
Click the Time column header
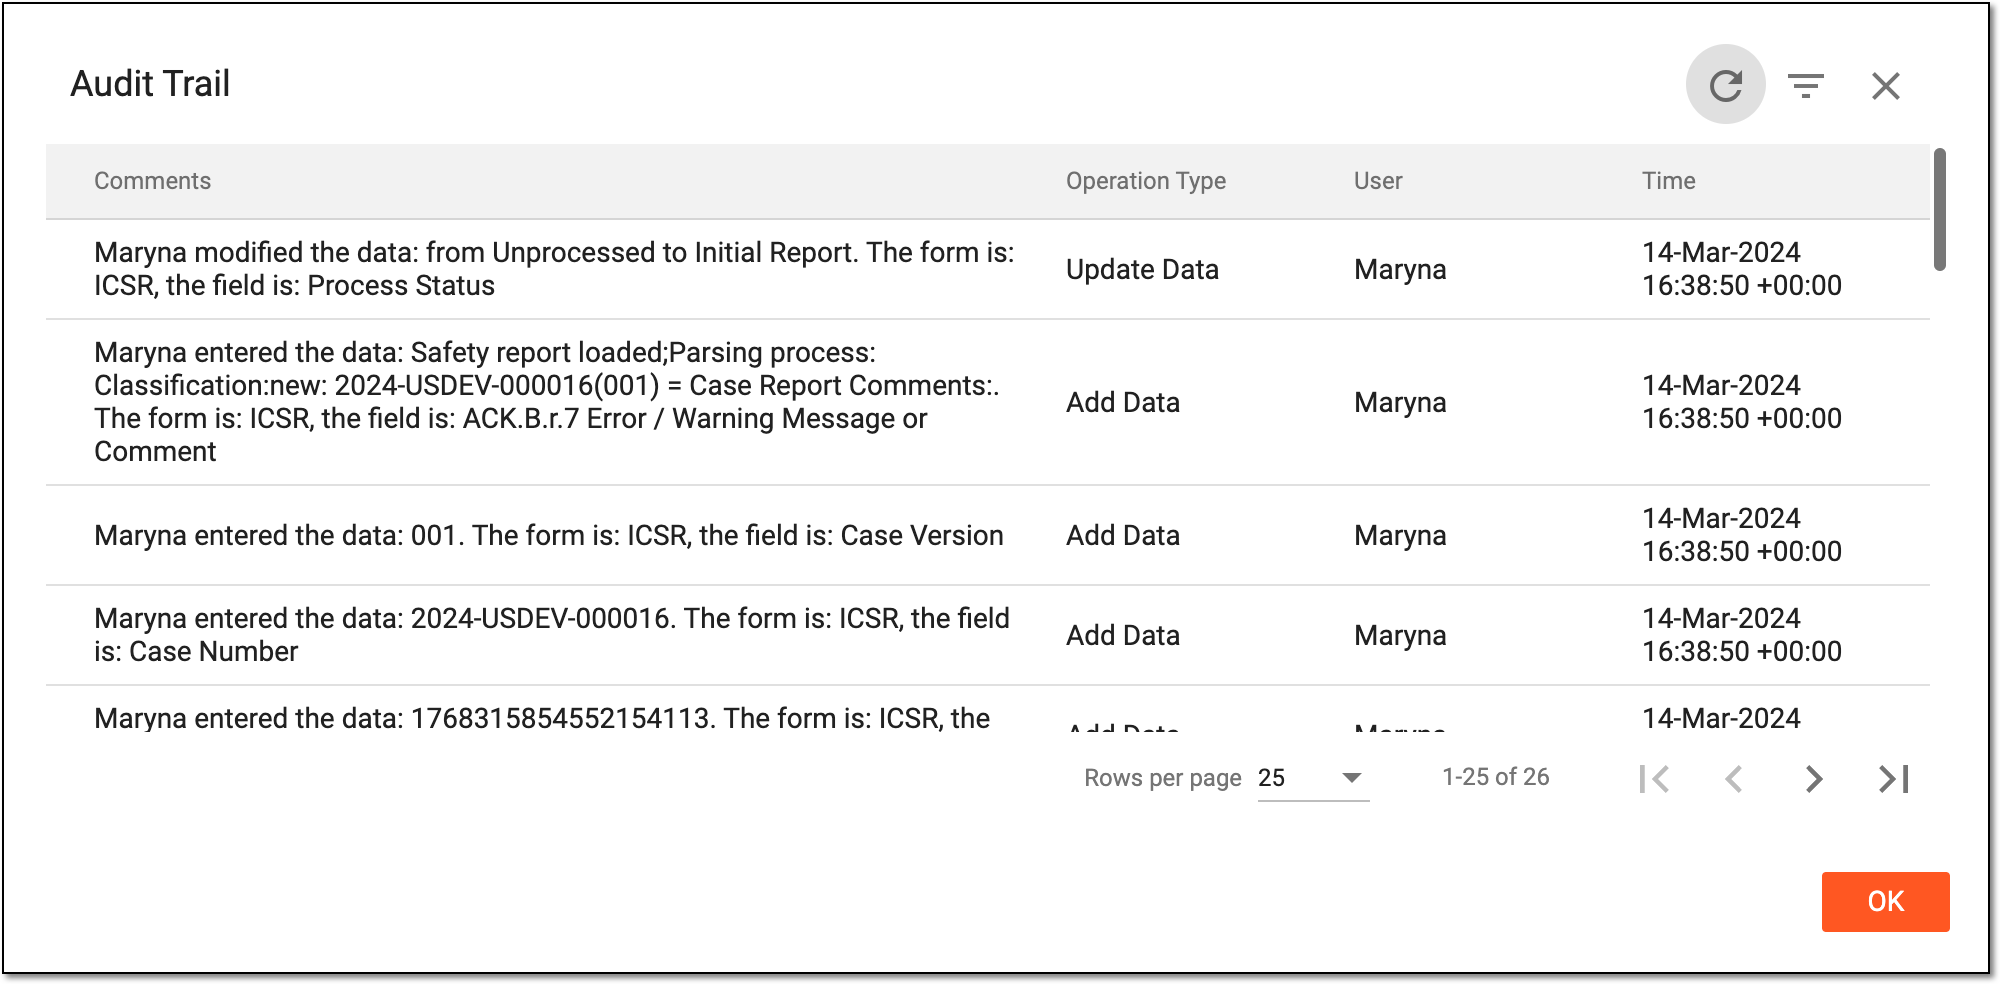click(1668, 181)
